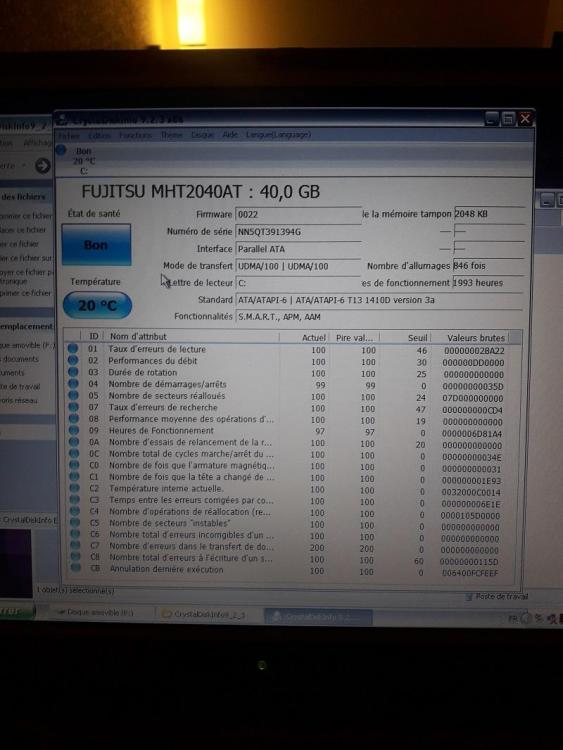The height and width of the screenshot is (750, 563).
Task: Click the Fonctionnalités field S.M.A.R.T., APM, AAM
Action: coord(379,317)
